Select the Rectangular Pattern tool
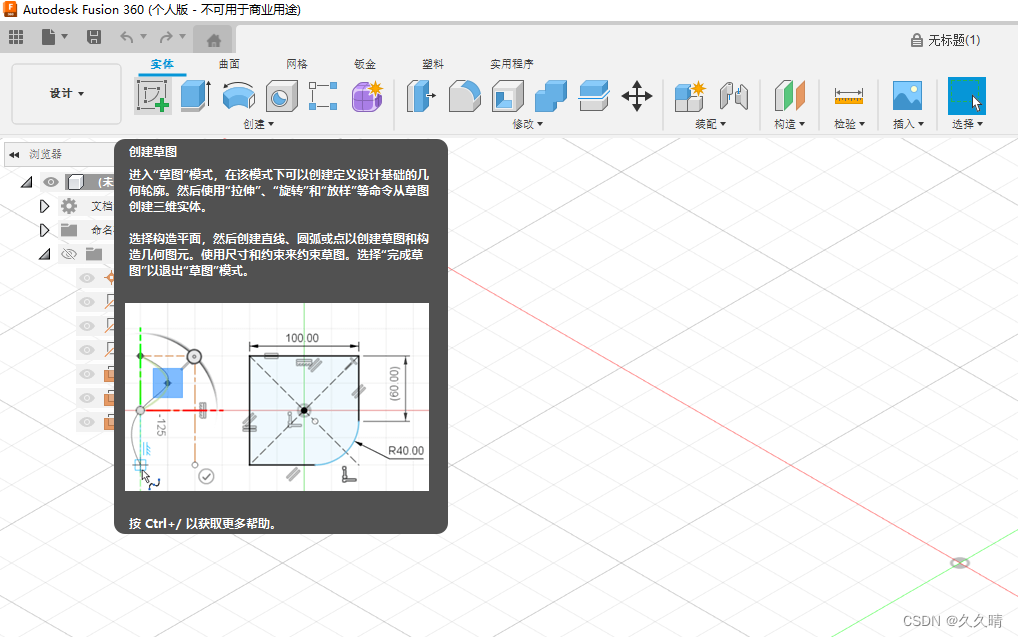The image size is (1018, 637). point(323,96)
